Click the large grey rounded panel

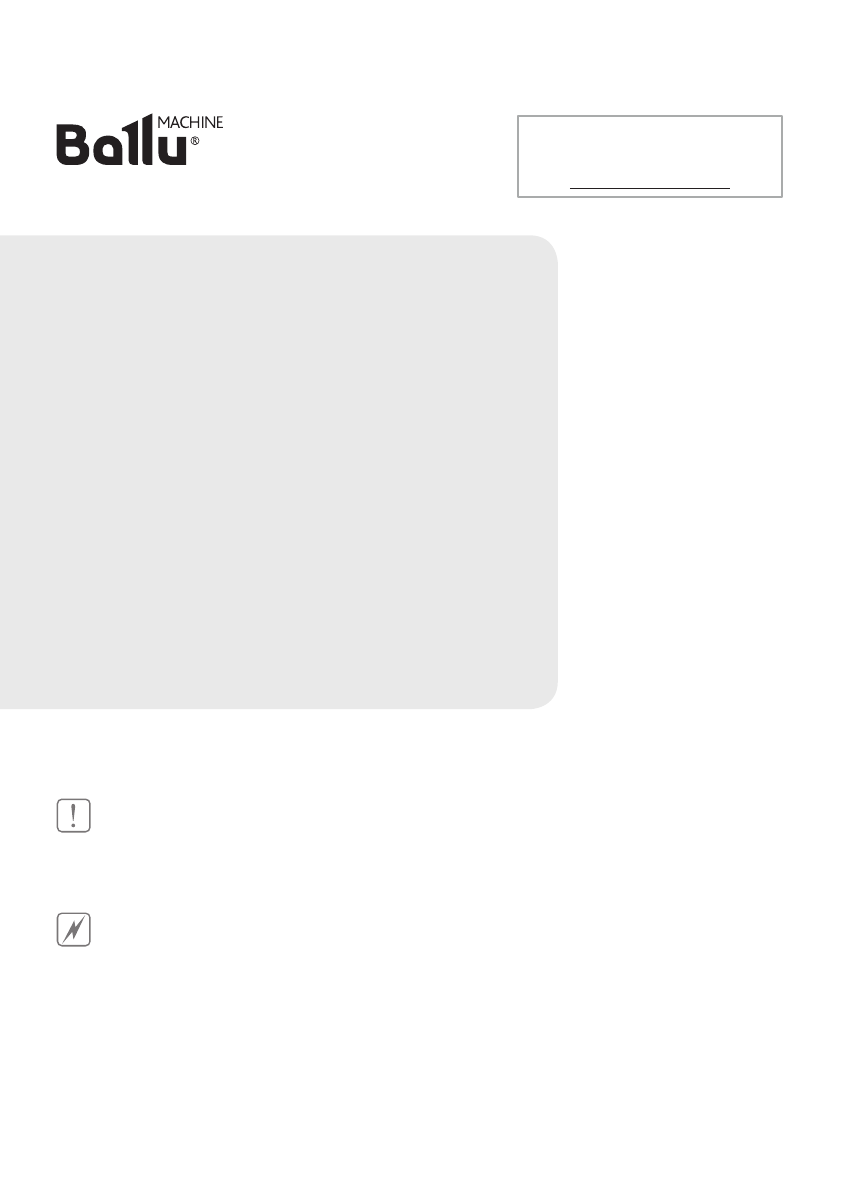(x=279, y=472)
